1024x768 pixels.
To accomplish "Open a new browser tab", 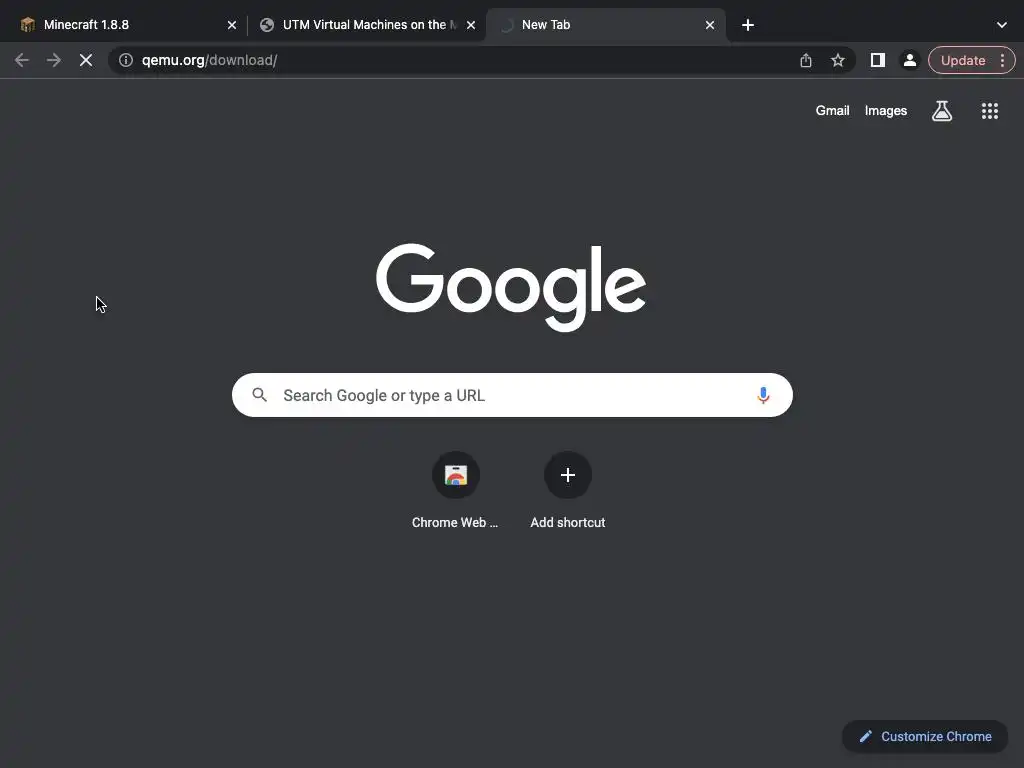I will click(748, 25).
